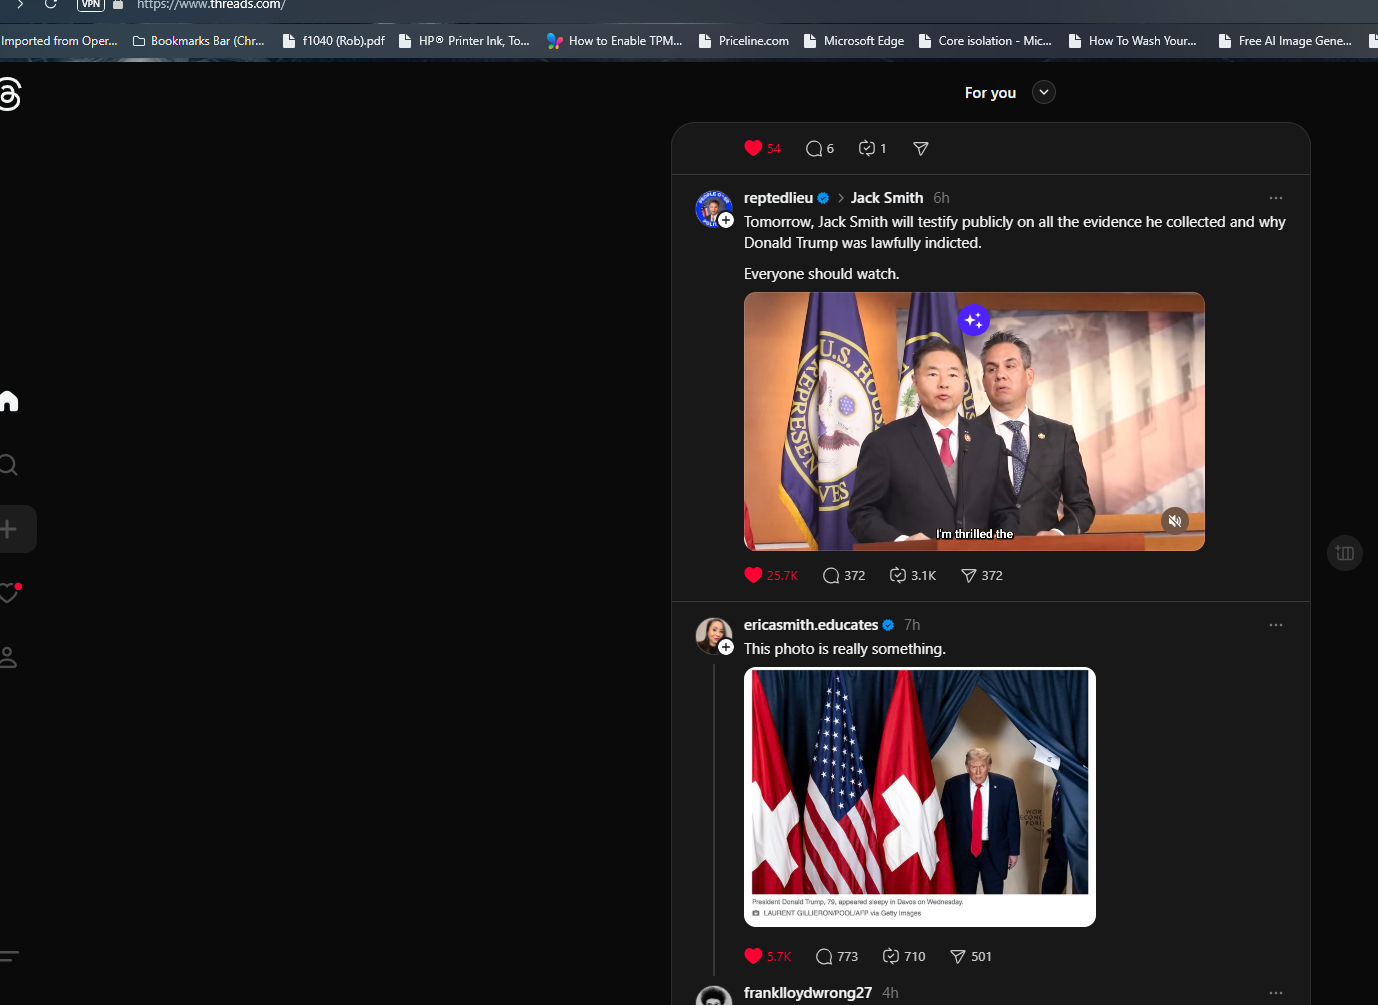
Task: Open the Threads home feed icon
Action: click(x=9, y=401)
